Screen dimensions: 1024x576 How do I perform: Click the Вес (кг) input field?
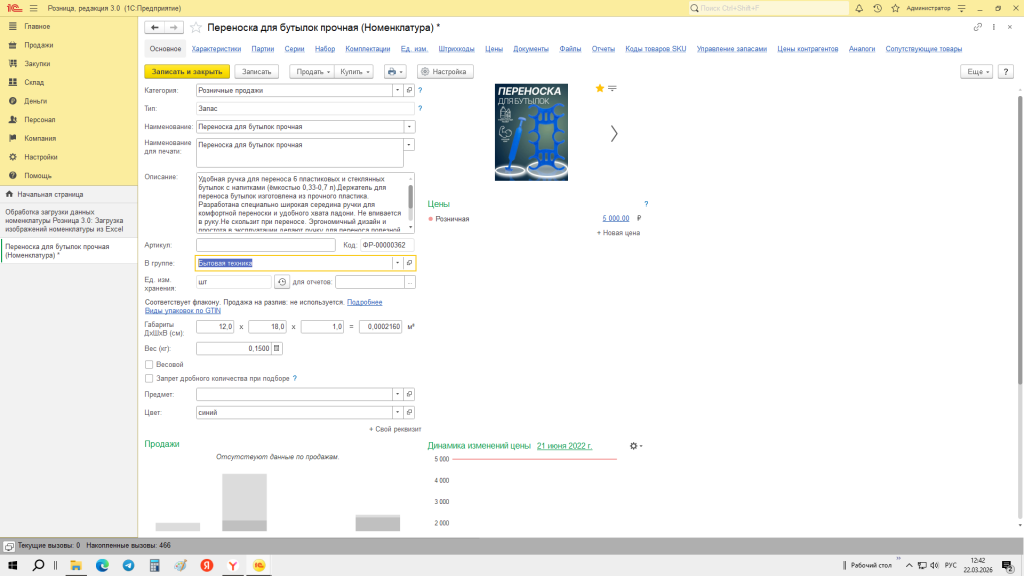point(234,349)
